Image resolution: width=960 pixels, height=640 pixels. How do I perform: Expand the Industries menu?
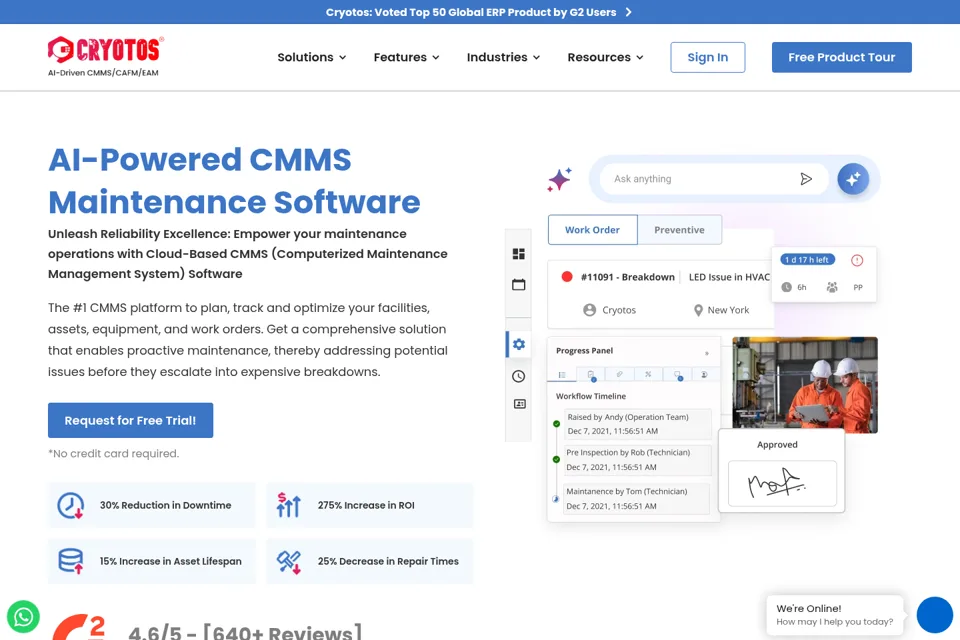tap(503, 57)
